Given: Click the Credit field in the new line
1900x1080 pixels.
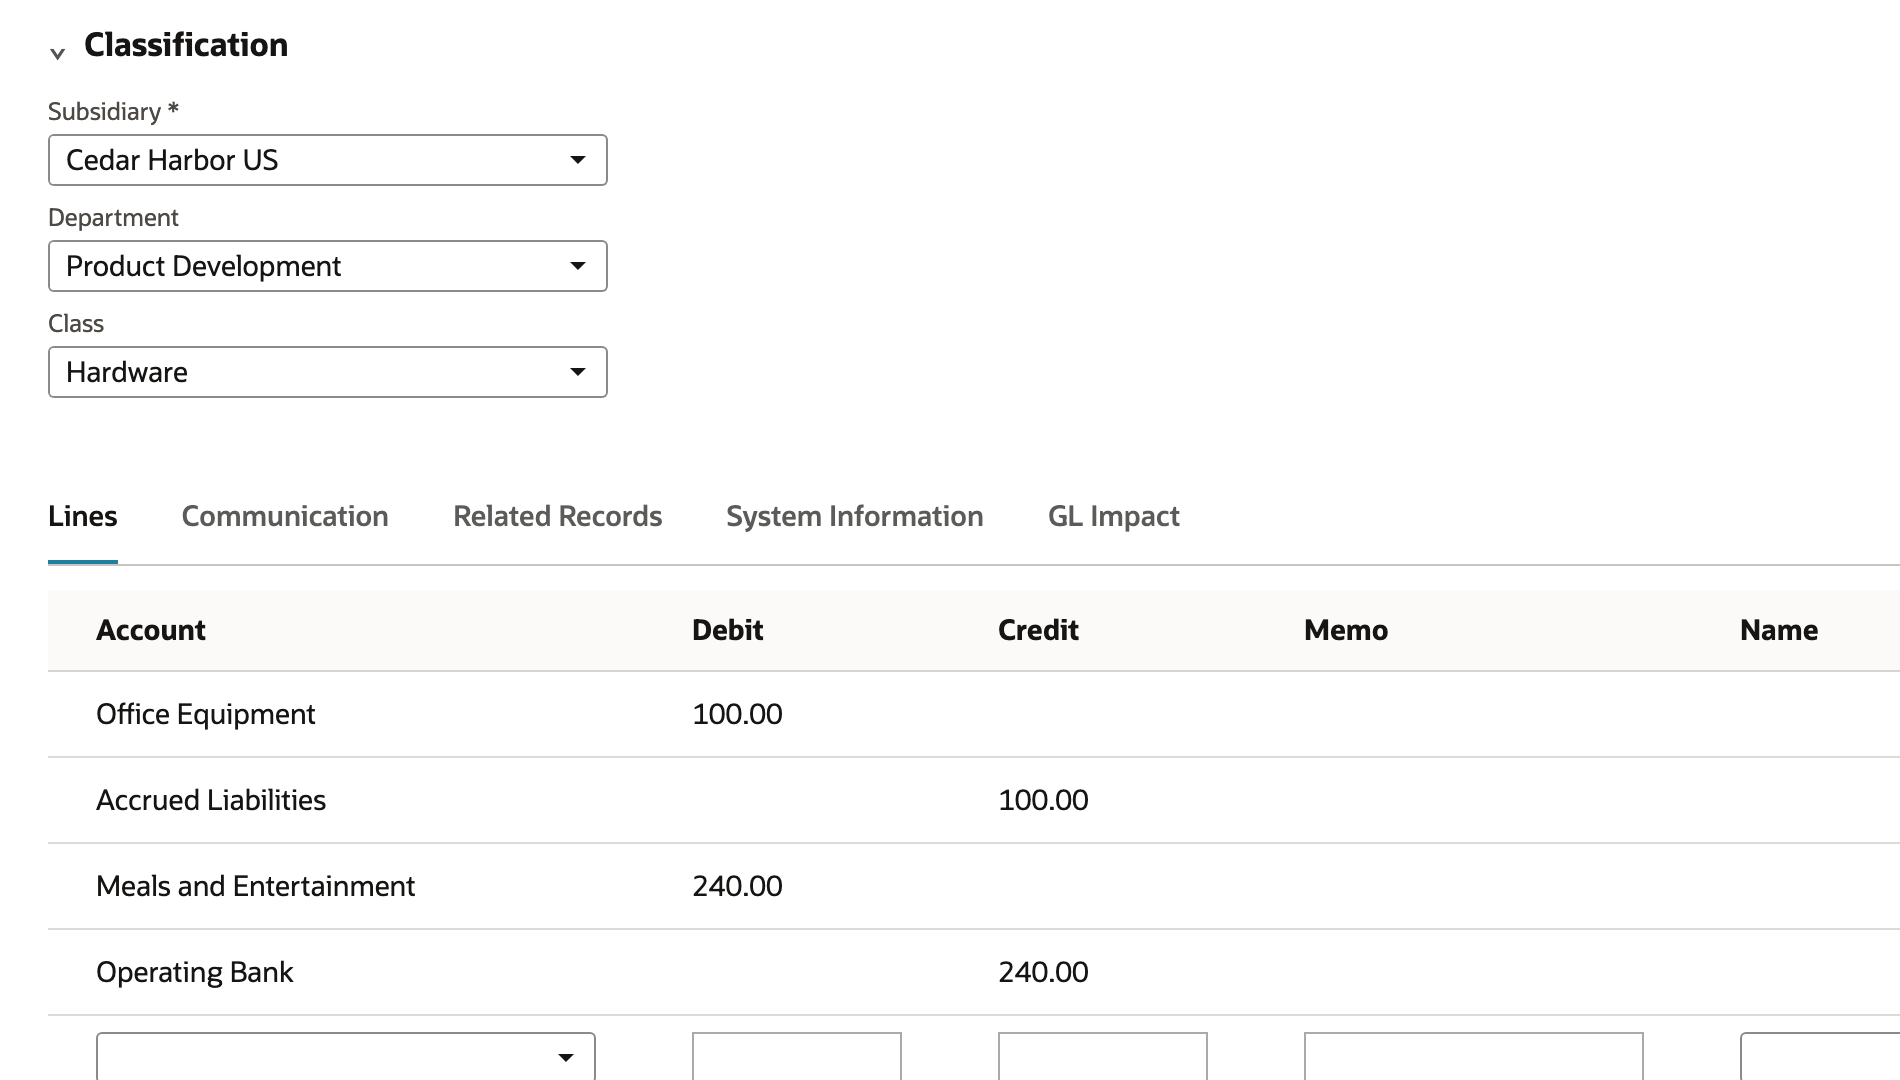Looking at the screenshot, I should tap(1103, 1056).
